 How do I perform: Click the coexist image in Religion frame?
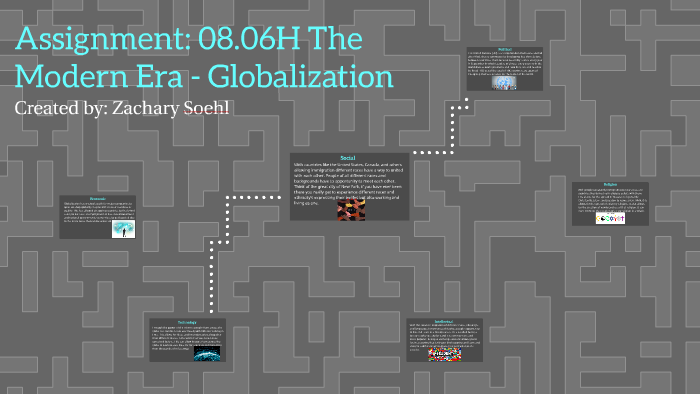coord(610,218)
